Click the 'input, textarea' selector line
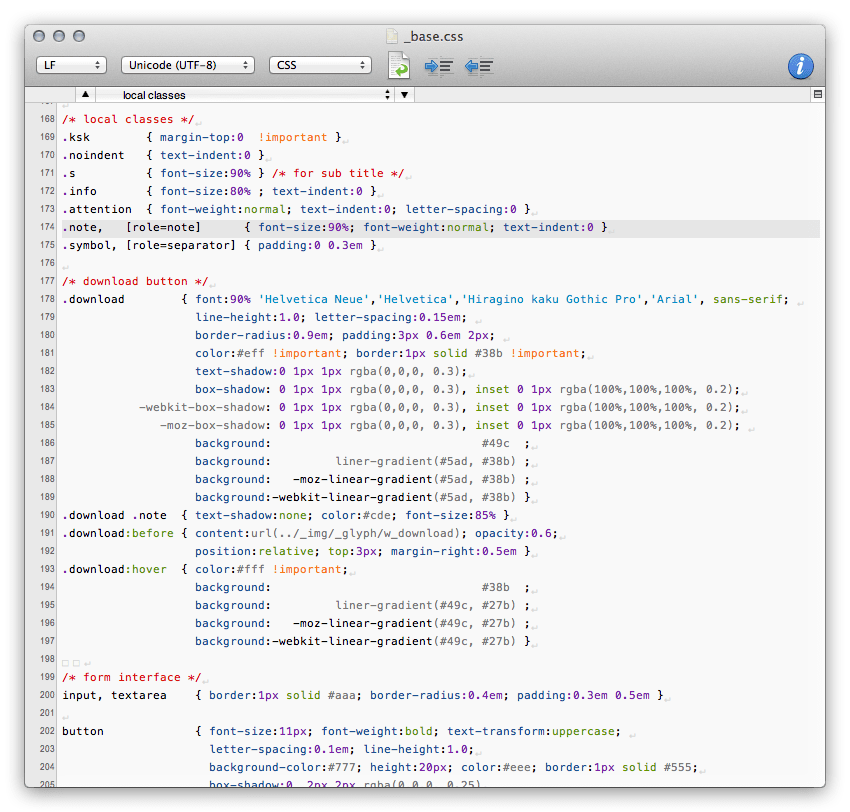This screenshot has width=850, height=812. 112,696
